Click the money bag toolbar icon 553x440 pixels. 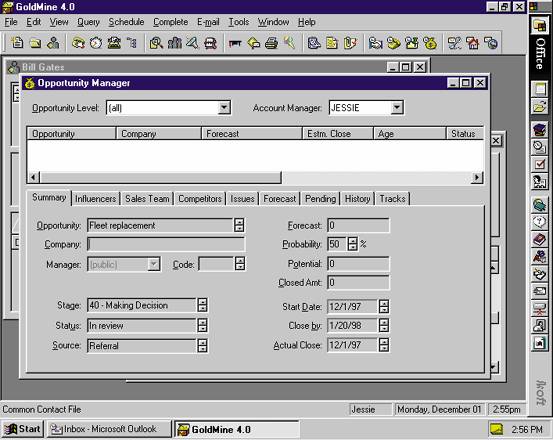coord(430,43)
